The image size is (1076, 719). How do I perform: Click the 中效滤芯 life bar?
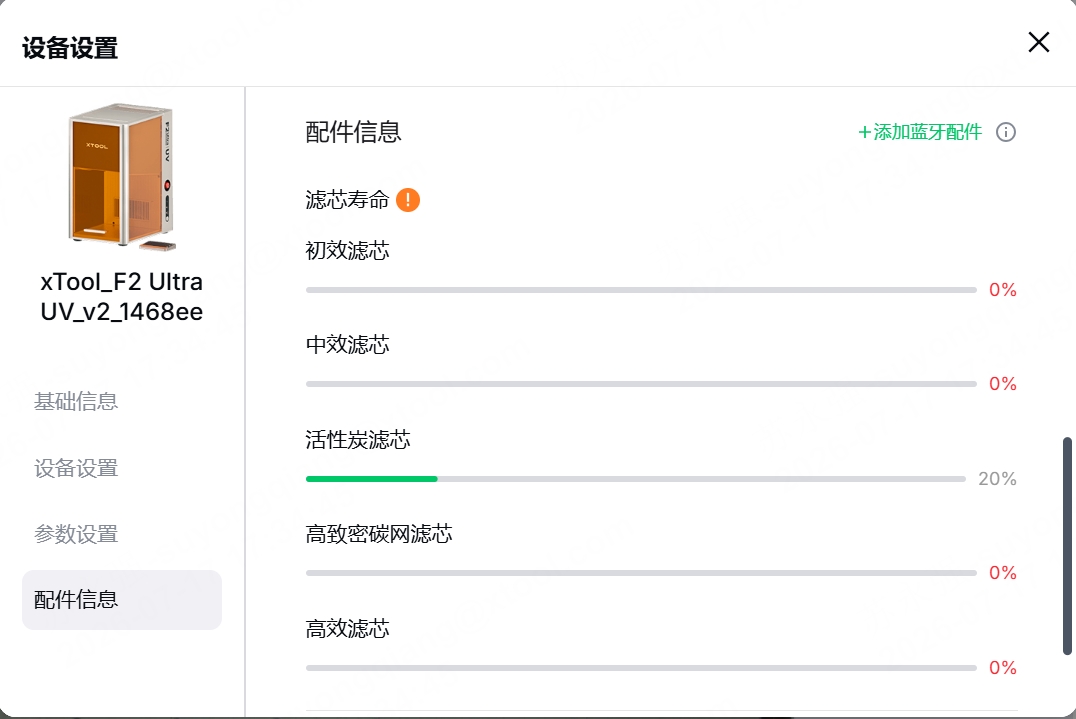point(641,384)
